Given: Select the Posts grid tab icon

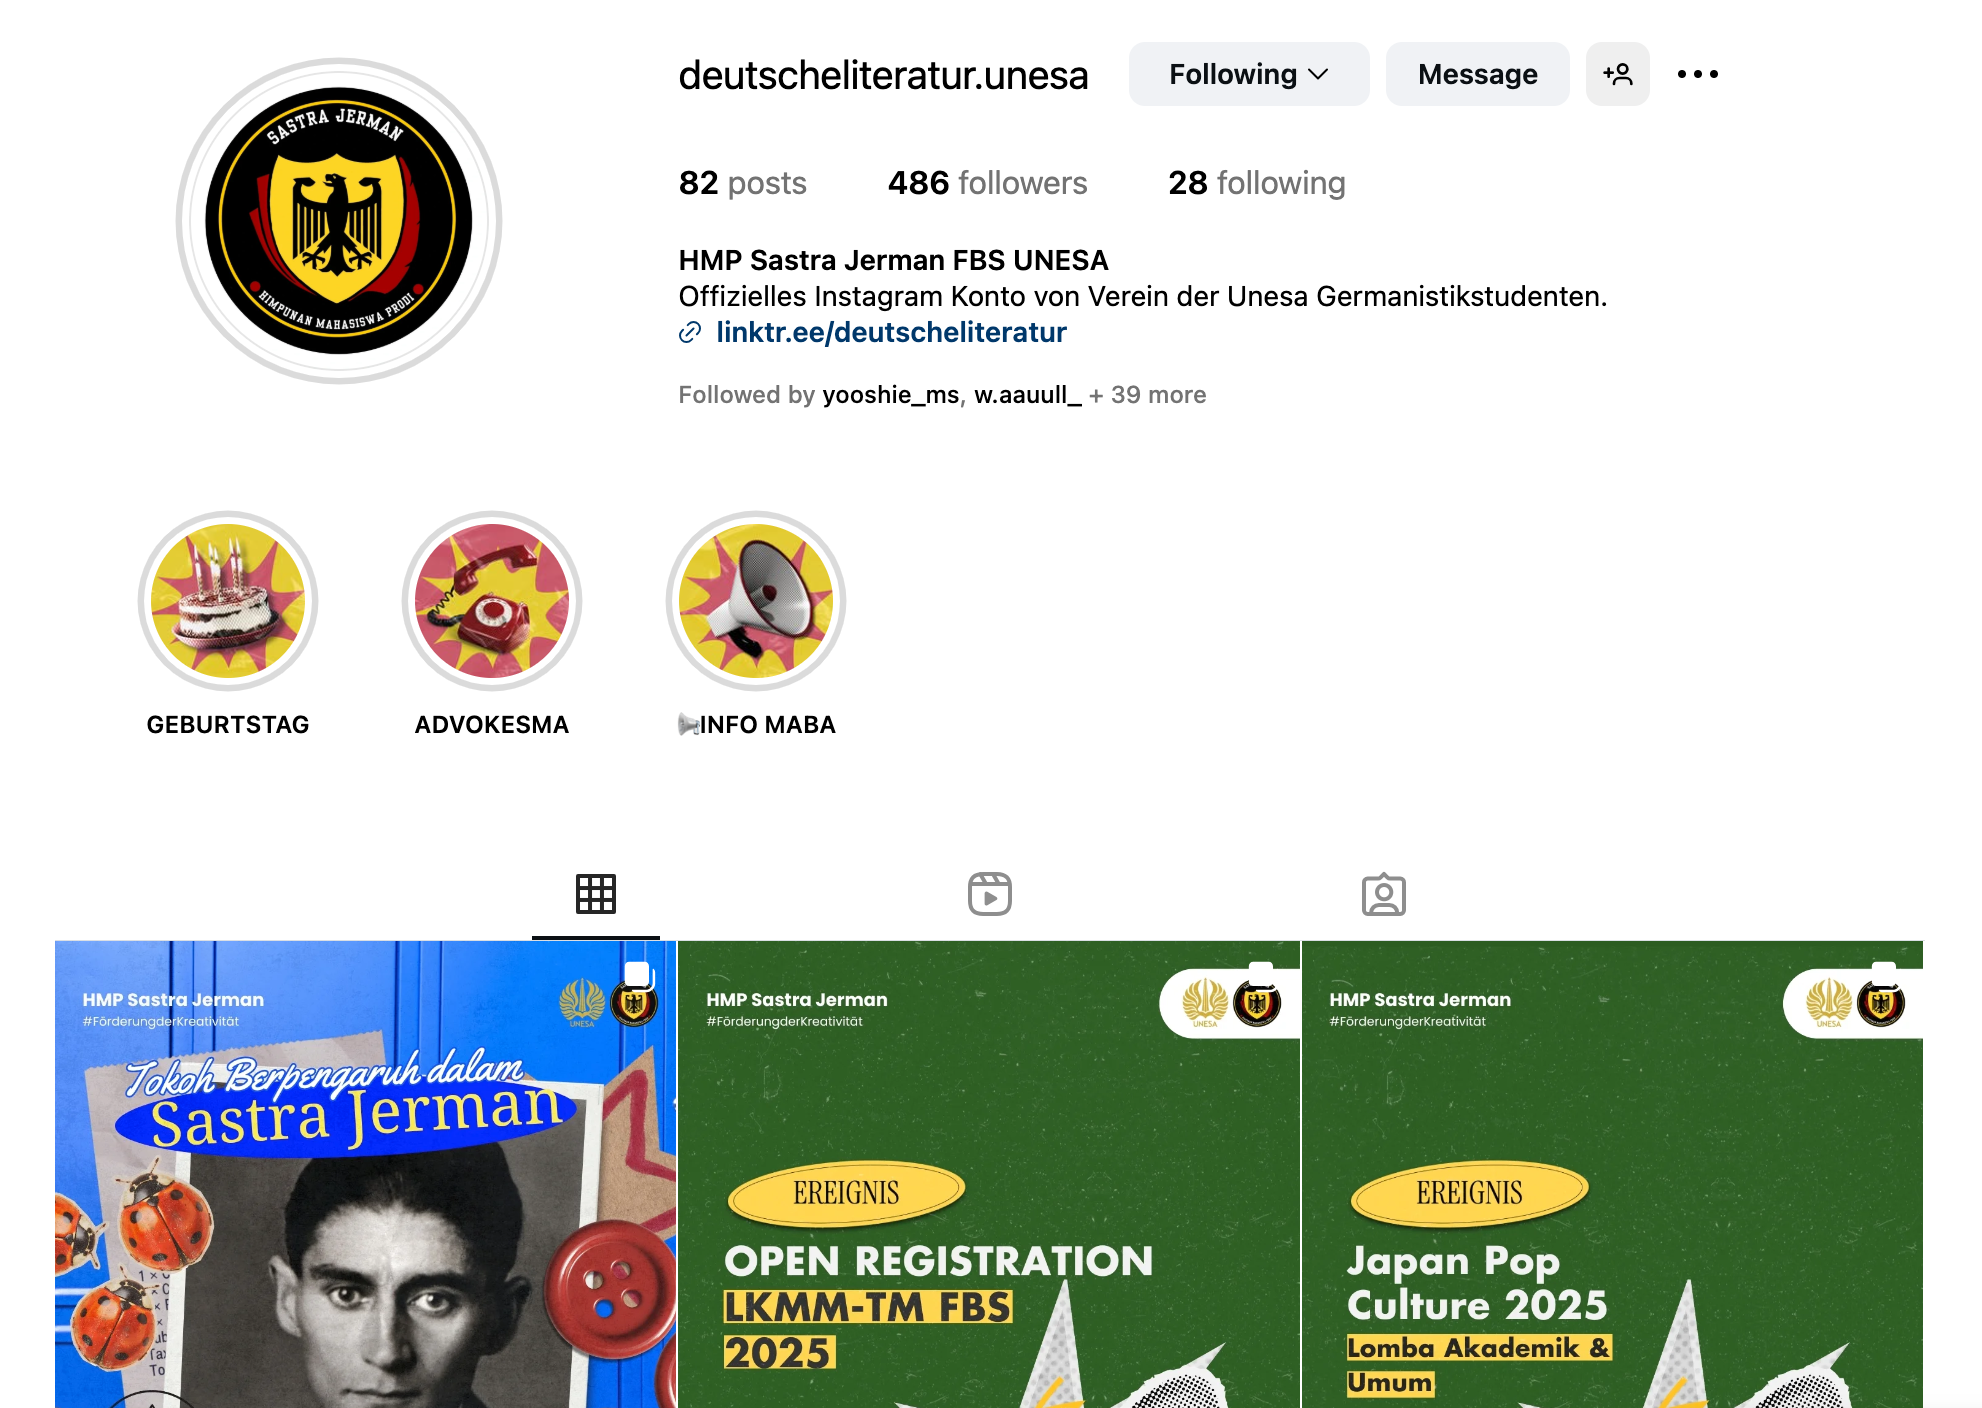Looking at the screenshot, I should pyautogui.click(x=596, y=894).
